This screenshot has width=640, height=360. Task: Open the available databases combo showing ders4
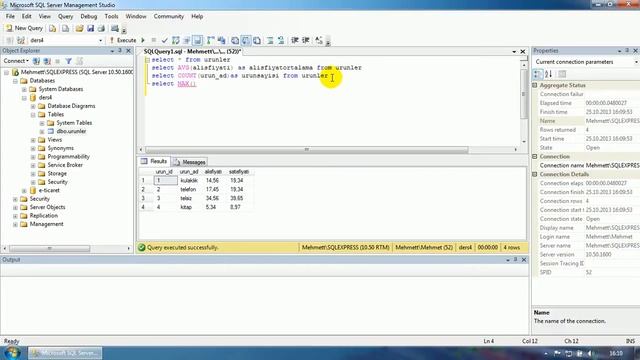66,40
